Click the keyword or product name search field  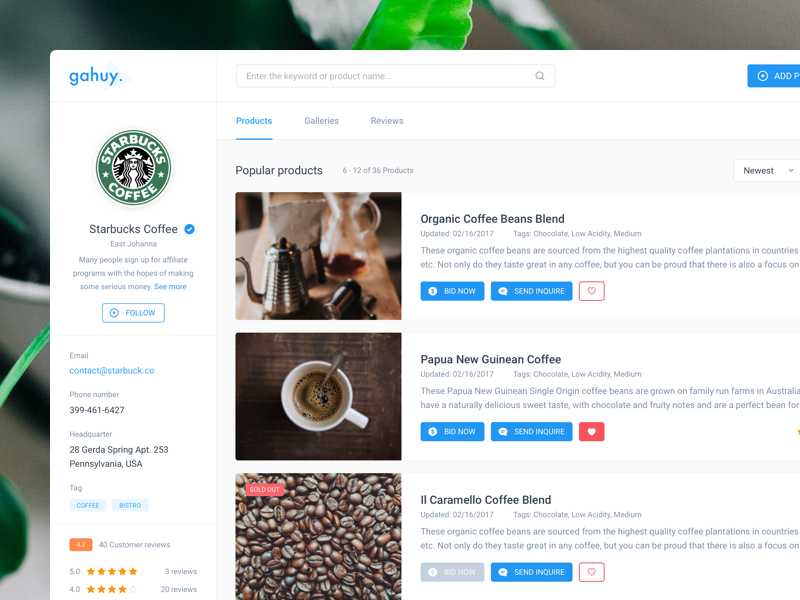tap(395, 76)
